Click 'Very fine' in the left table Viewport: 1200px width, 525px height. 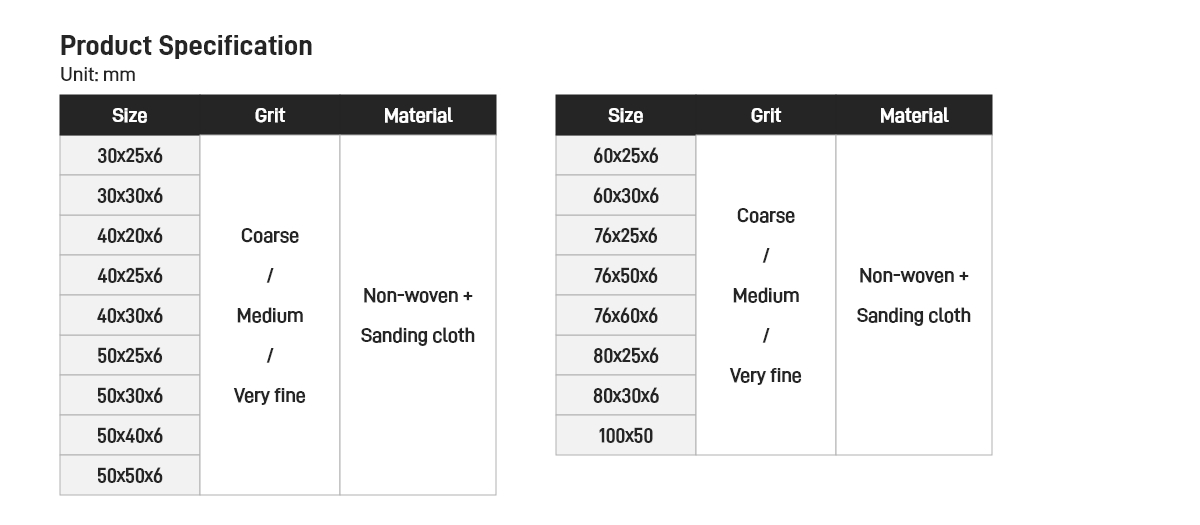(269, 396)
